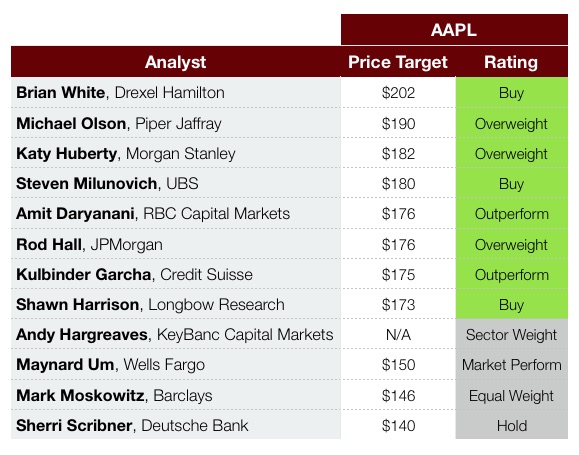Select Amit Daryanani, RBC Capital Markets
The image size is (579, 455).
176,213
